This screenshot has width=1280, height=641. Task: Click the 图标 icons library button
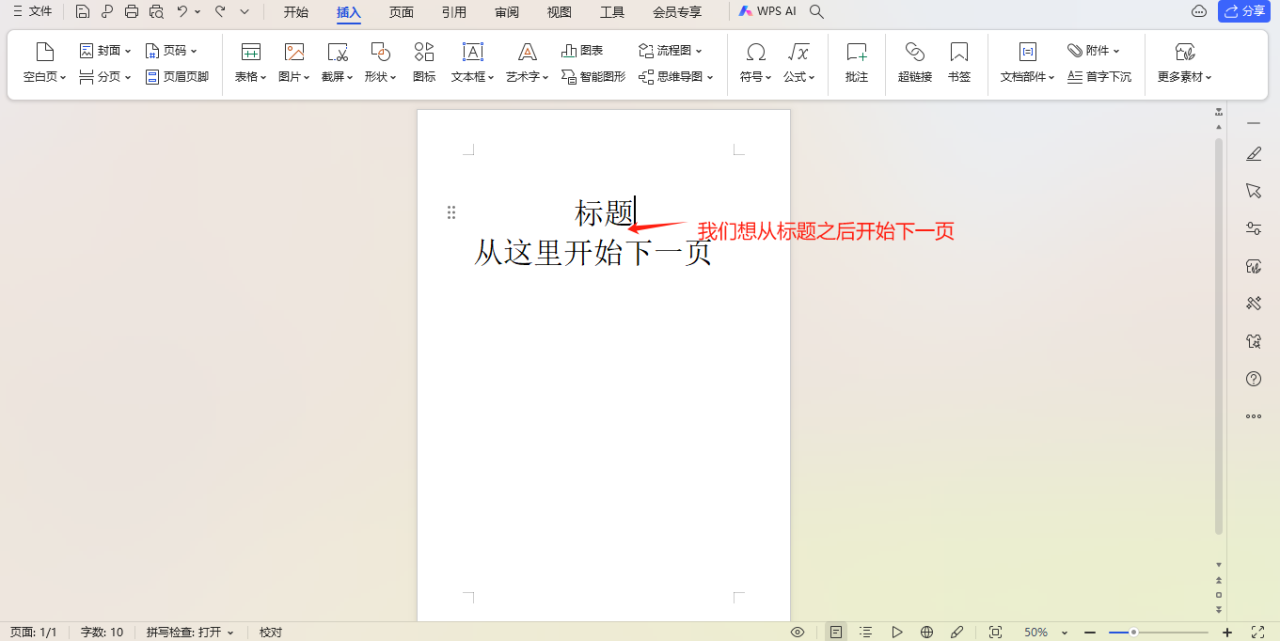pyautogui.click(x=424, y=62)
